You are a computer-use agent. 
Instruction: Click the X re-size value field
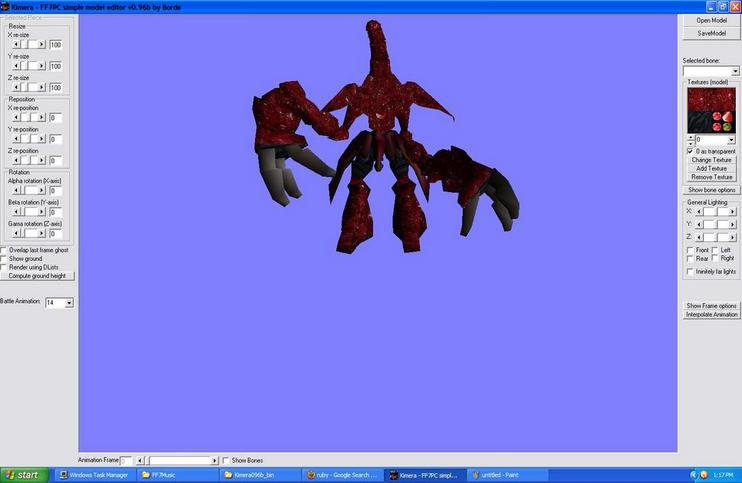55,45
